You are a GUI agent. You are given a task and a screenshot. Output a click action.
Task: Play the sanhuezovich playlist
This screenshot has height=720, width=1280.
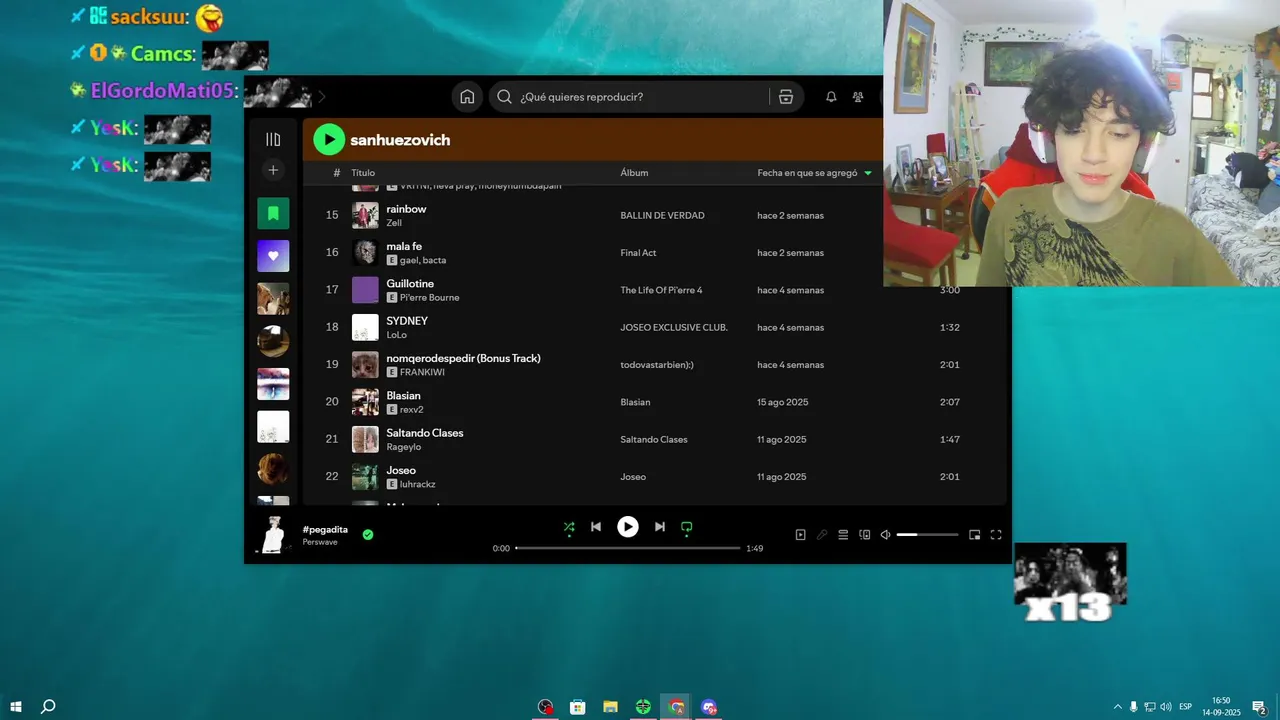coord(329,140)
